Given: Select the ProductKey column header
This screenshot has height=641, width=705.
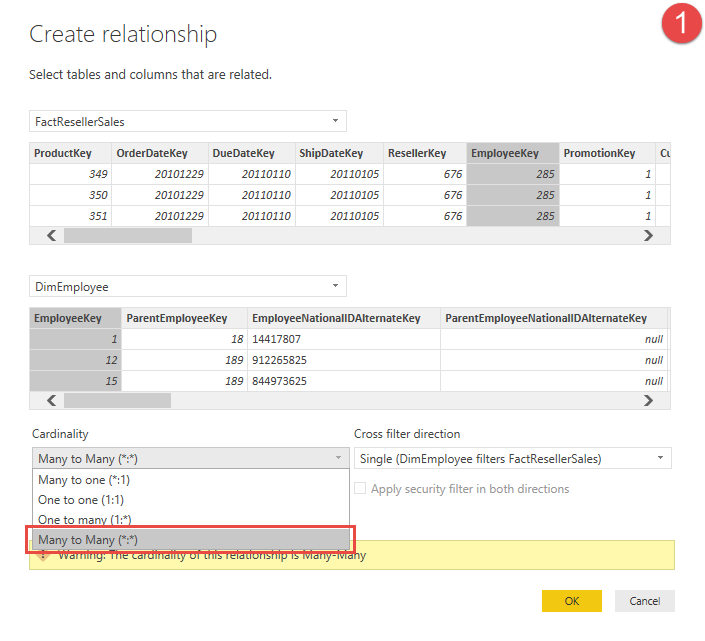Looking at the screenshot, I should (x=70, y=153).
